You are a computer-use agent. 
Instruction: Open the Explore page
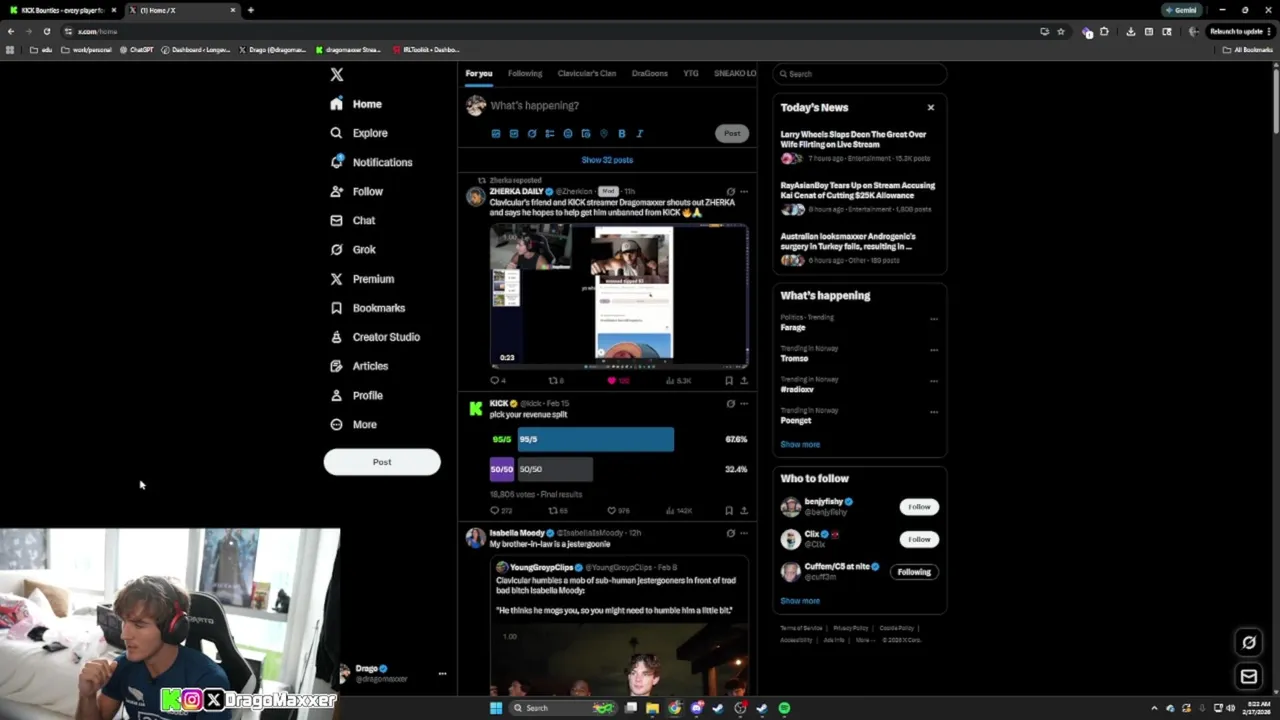(359, 133)
